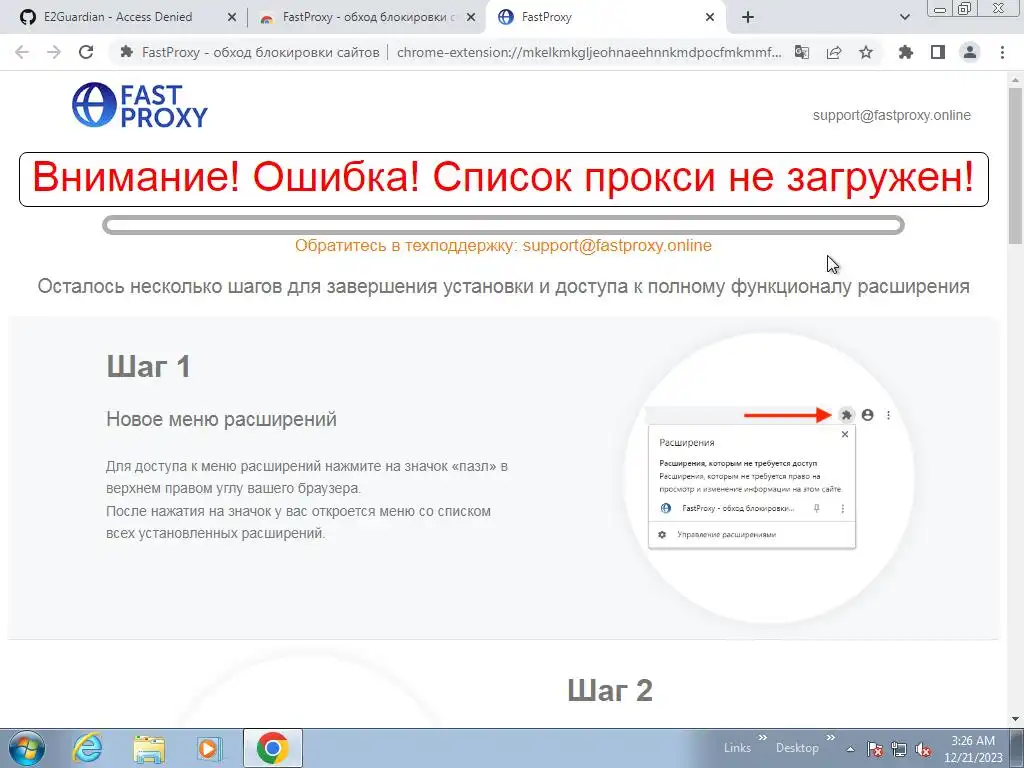
Task: Click the Новое меню расширений subtitle
Action: pos(221,419)
